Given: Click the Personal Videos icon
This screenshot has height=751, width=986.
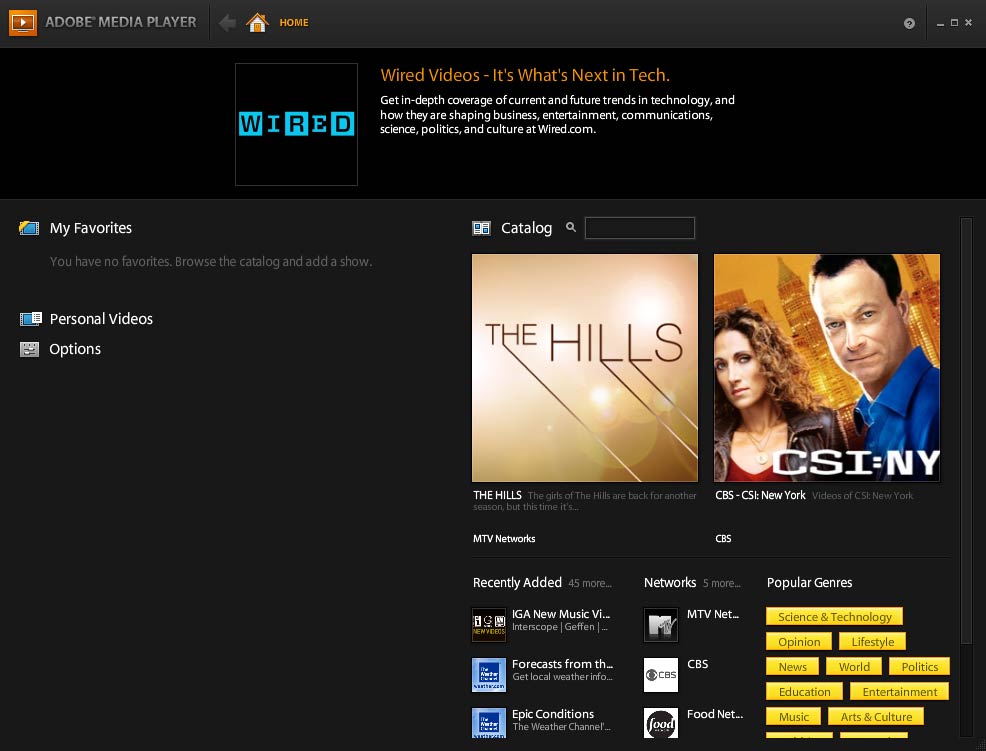Looking at the screenshot, I should pyautogui.click(x=30, y=319).
